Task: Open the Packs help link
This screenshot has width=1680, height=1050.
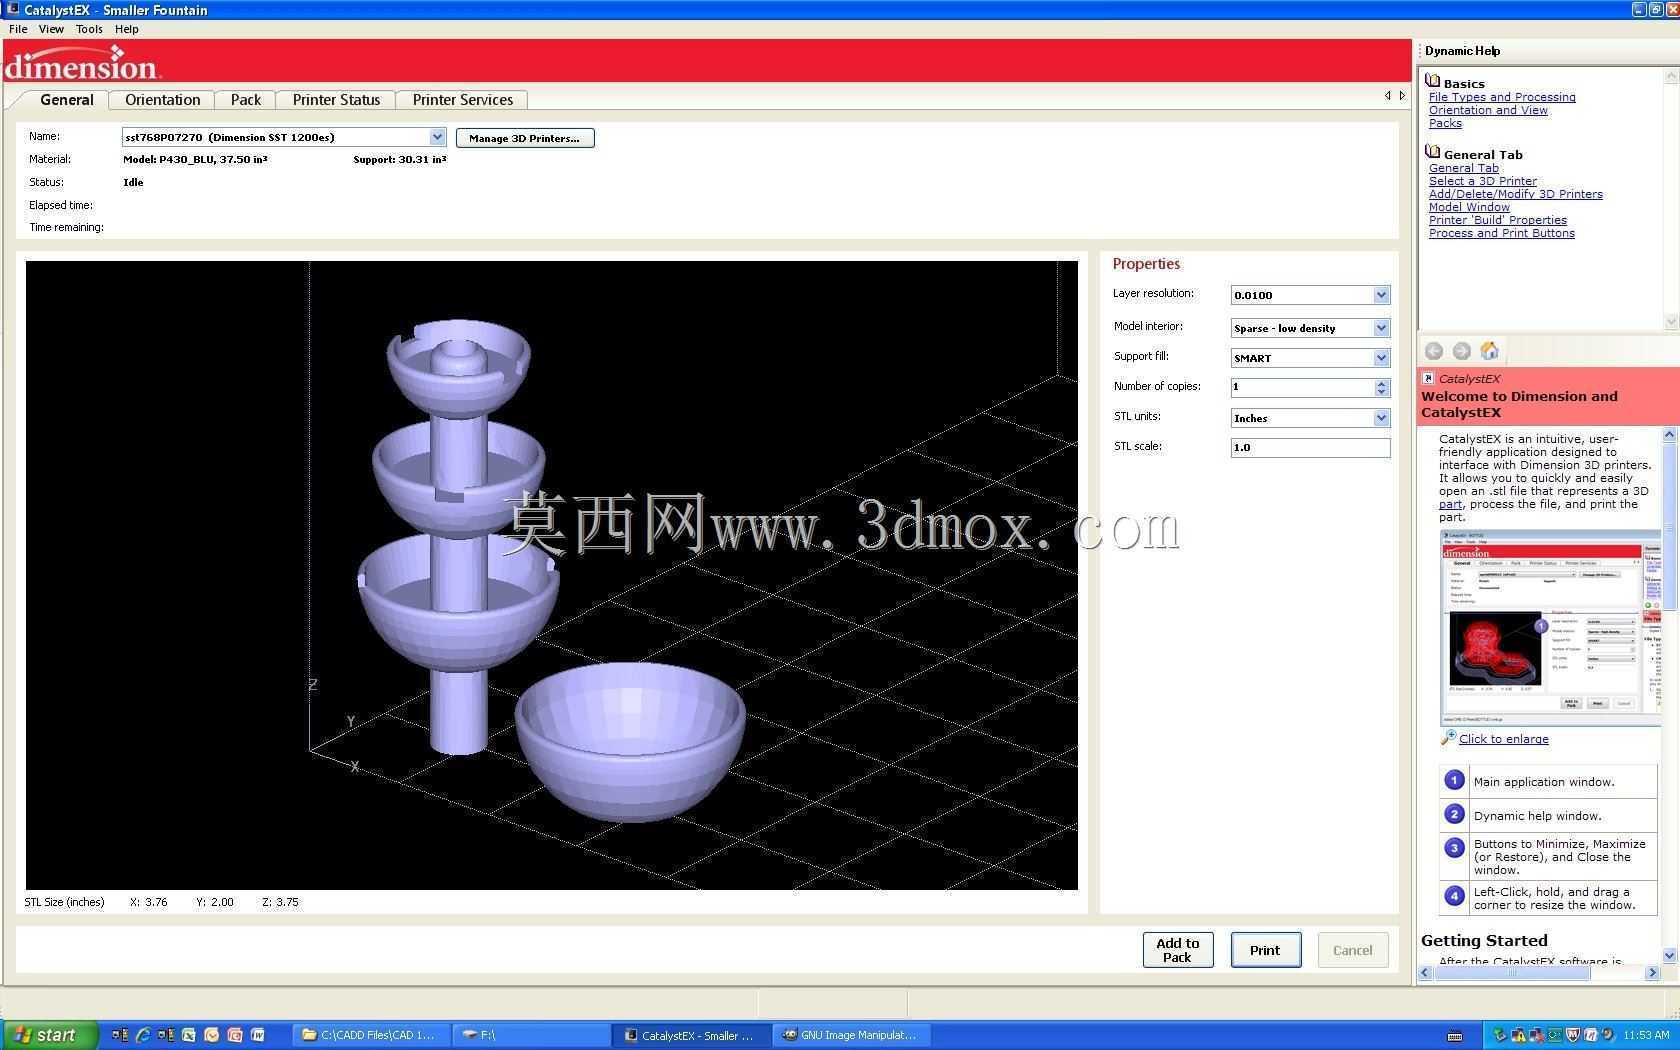Action: point(1445,123)
